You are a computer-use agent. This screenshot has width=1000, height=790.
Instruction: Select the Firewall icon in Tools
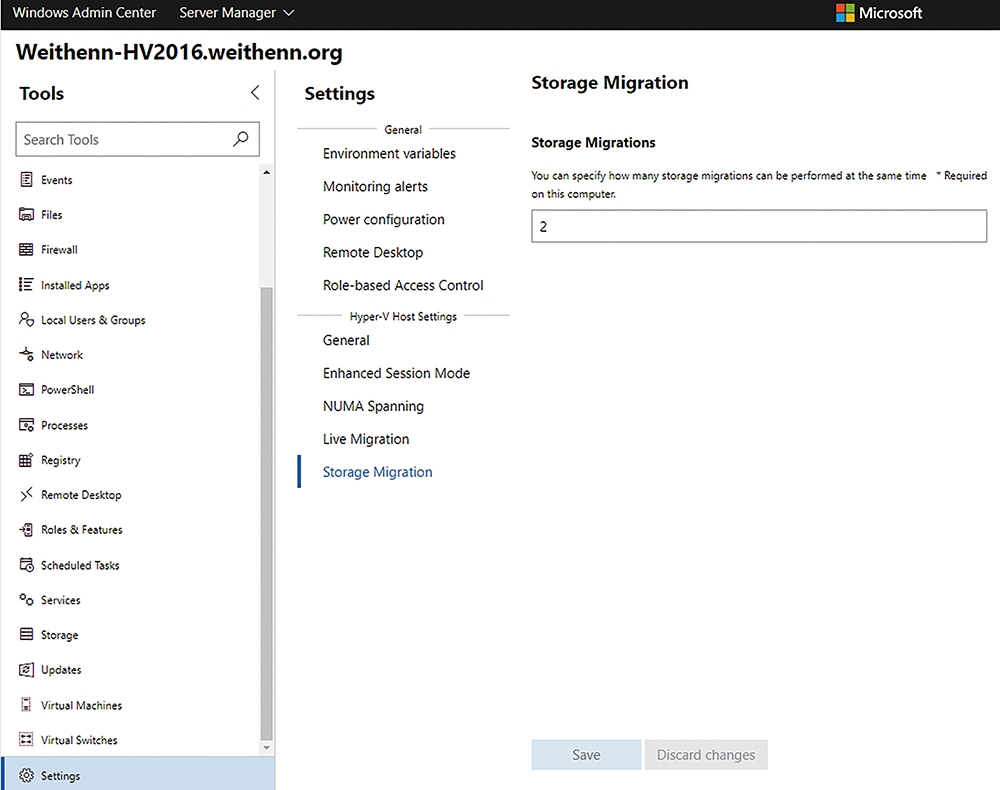[x=26, y=249]
